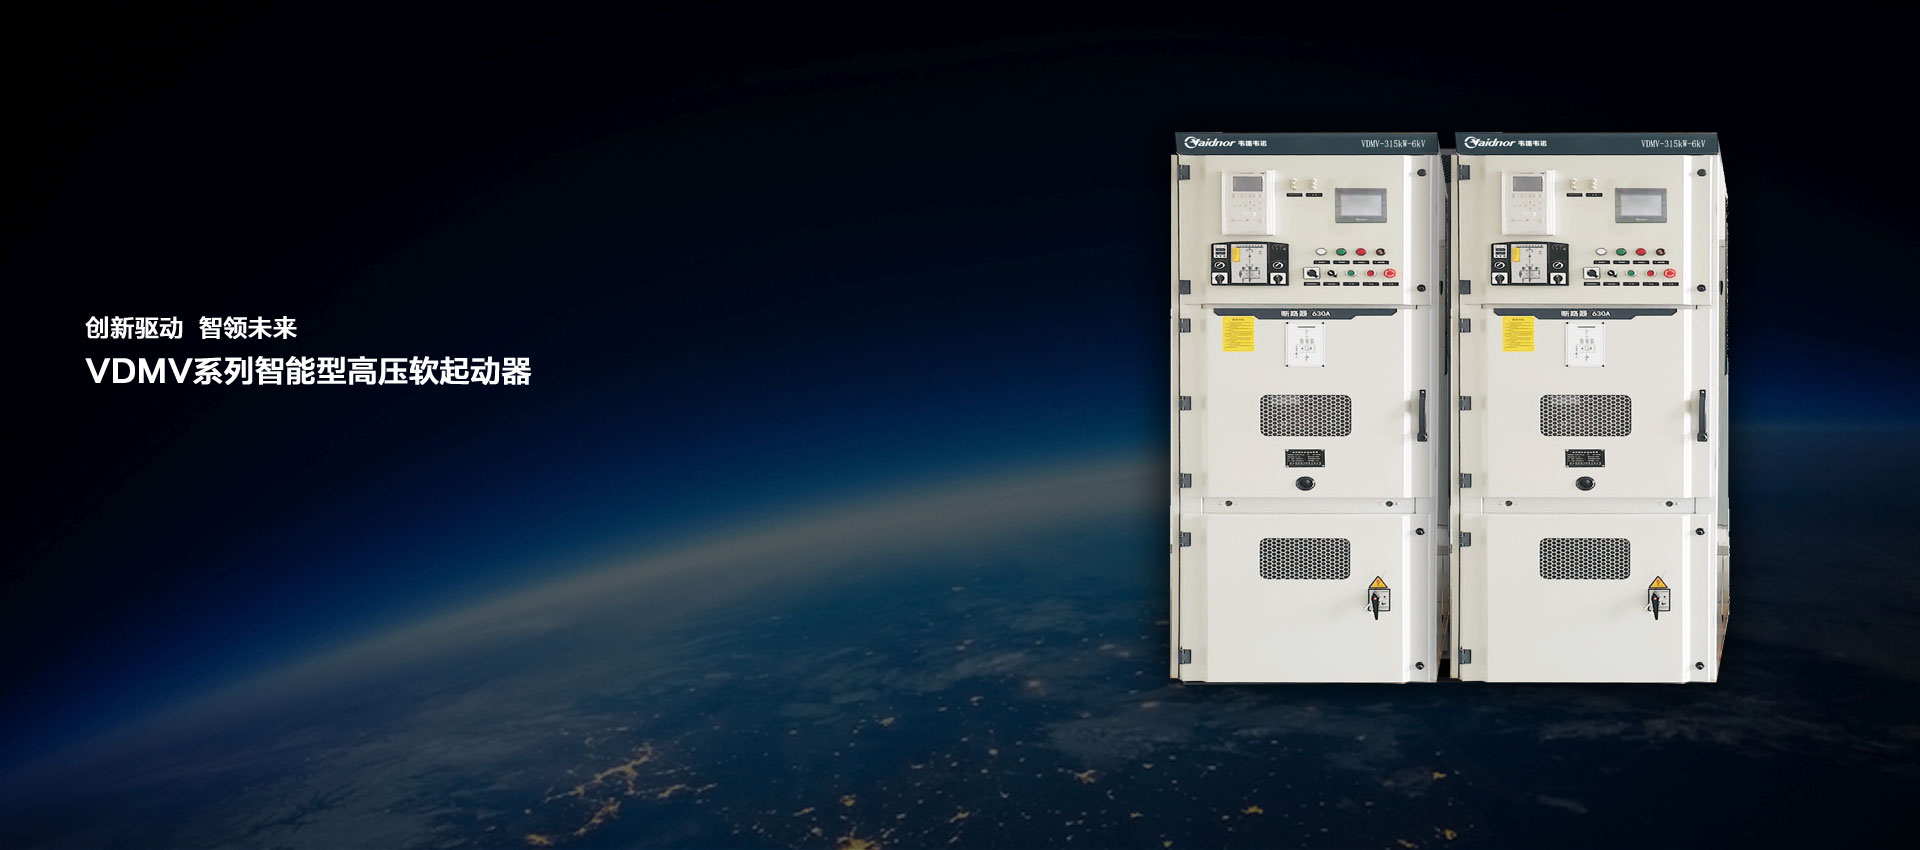Click the headline VDMV系列智能型高压软起动器
Image resolution: width=1920 pixels, height=850 pixels.
tap(308, 372)
